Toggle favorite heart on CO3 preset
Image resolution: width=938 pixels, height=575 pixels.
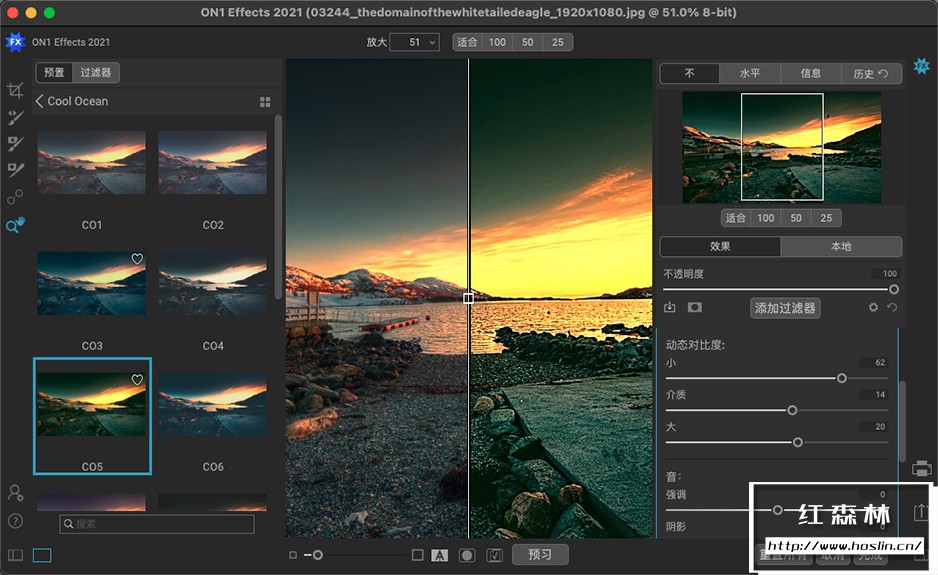[138, 259]
